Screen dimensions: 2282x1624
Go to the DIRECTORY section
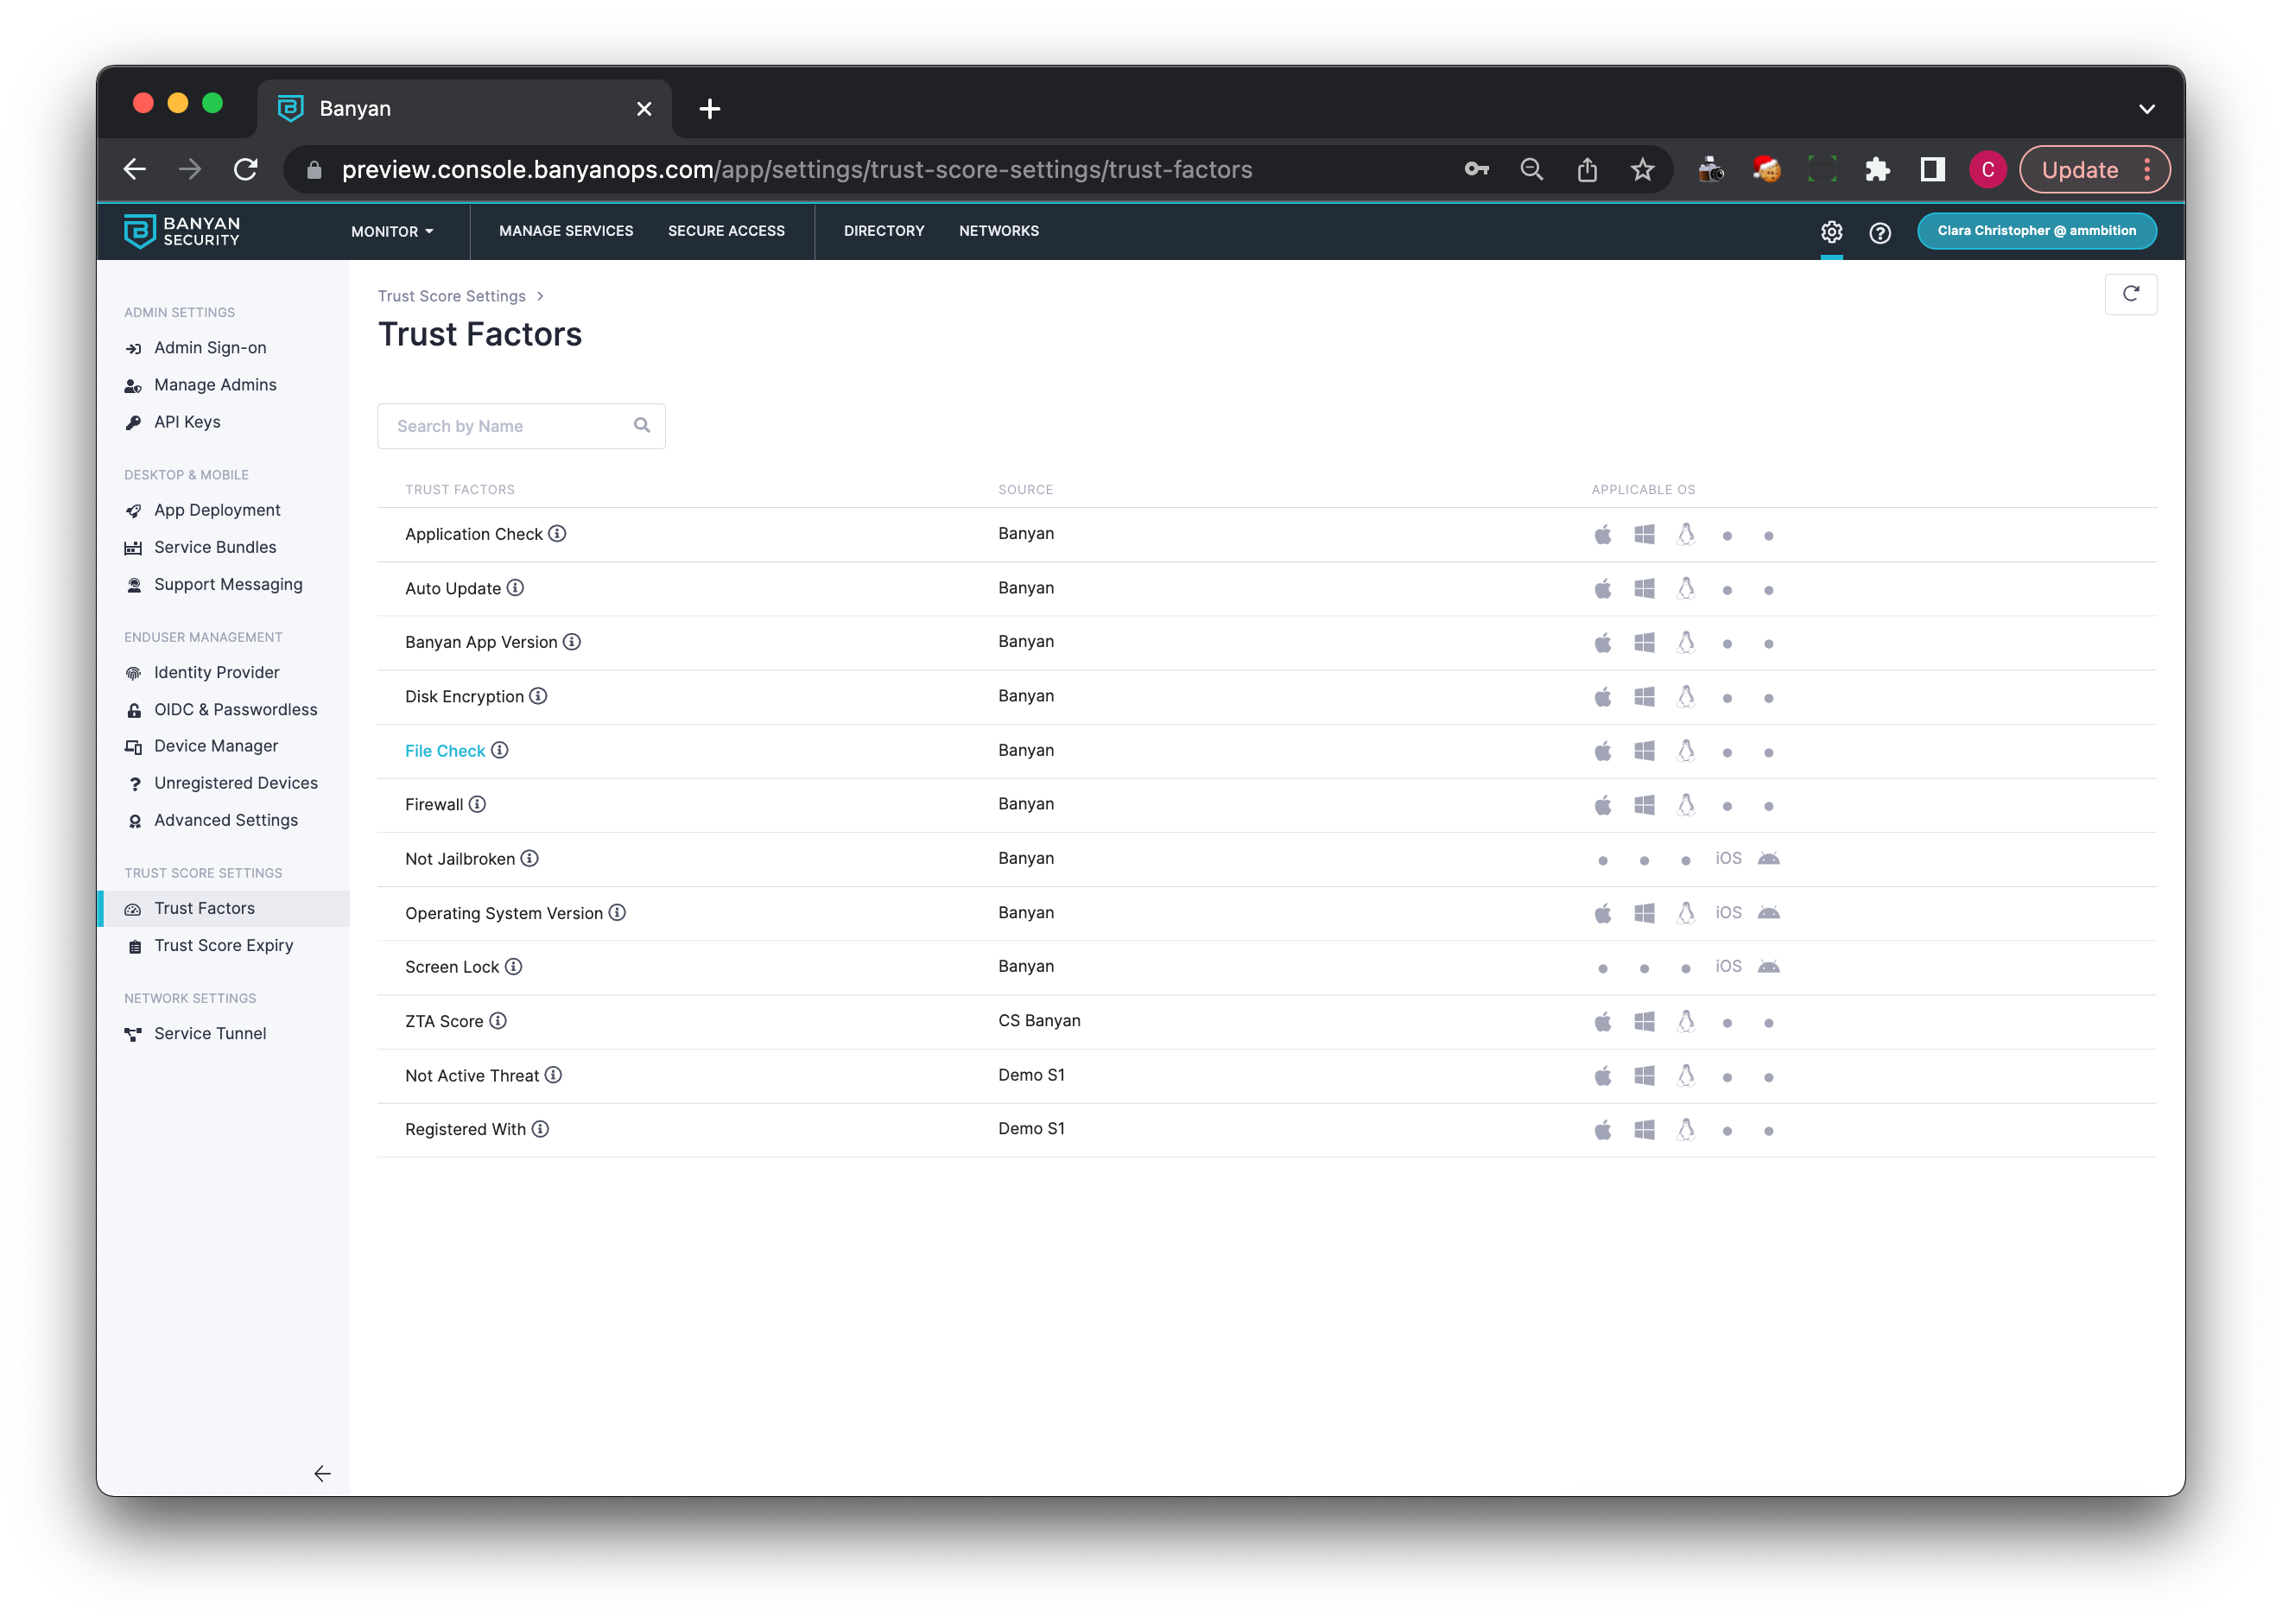[x=884, y=231]
